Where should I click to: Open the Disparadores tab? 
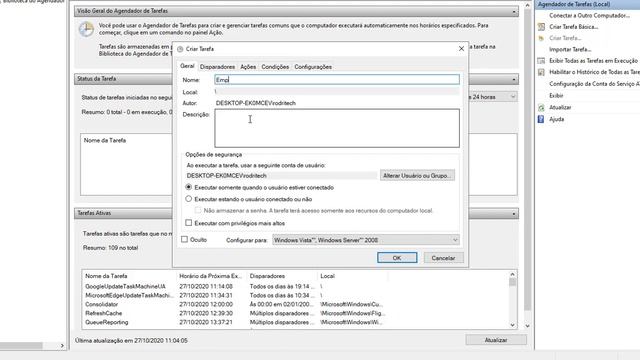217,67
